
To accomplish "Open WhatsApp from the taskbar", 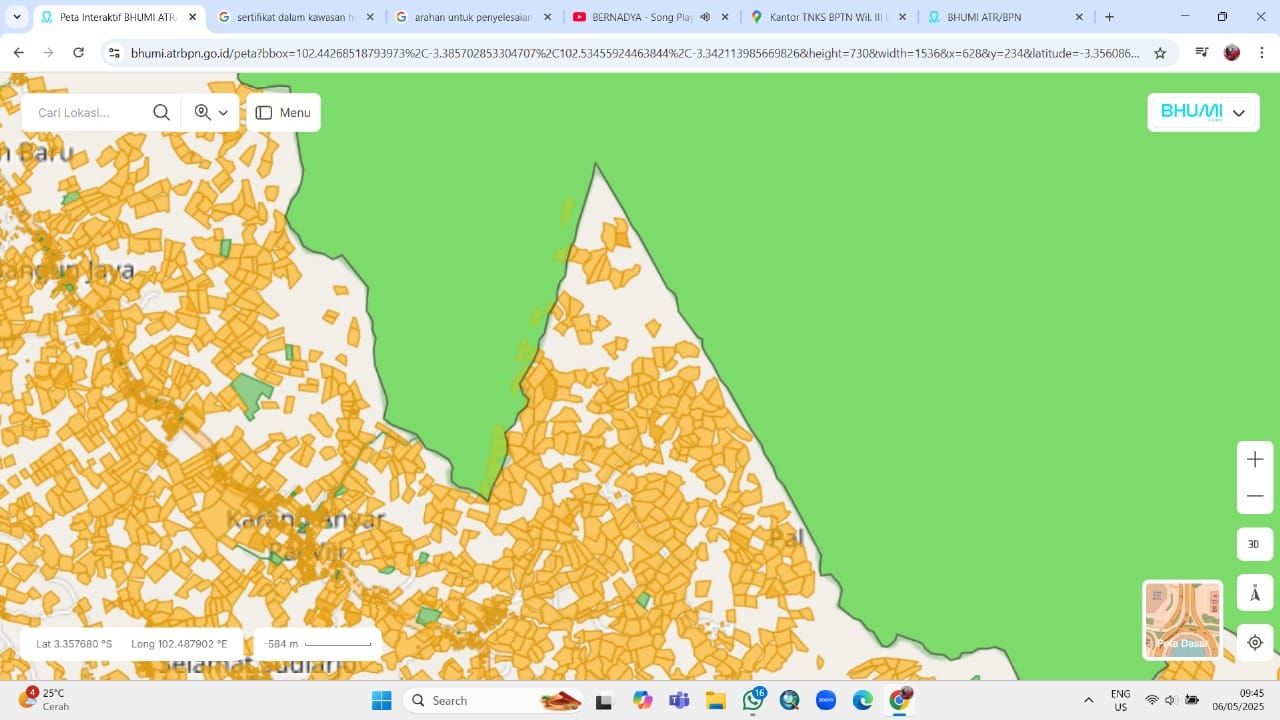I will (753, 700).
